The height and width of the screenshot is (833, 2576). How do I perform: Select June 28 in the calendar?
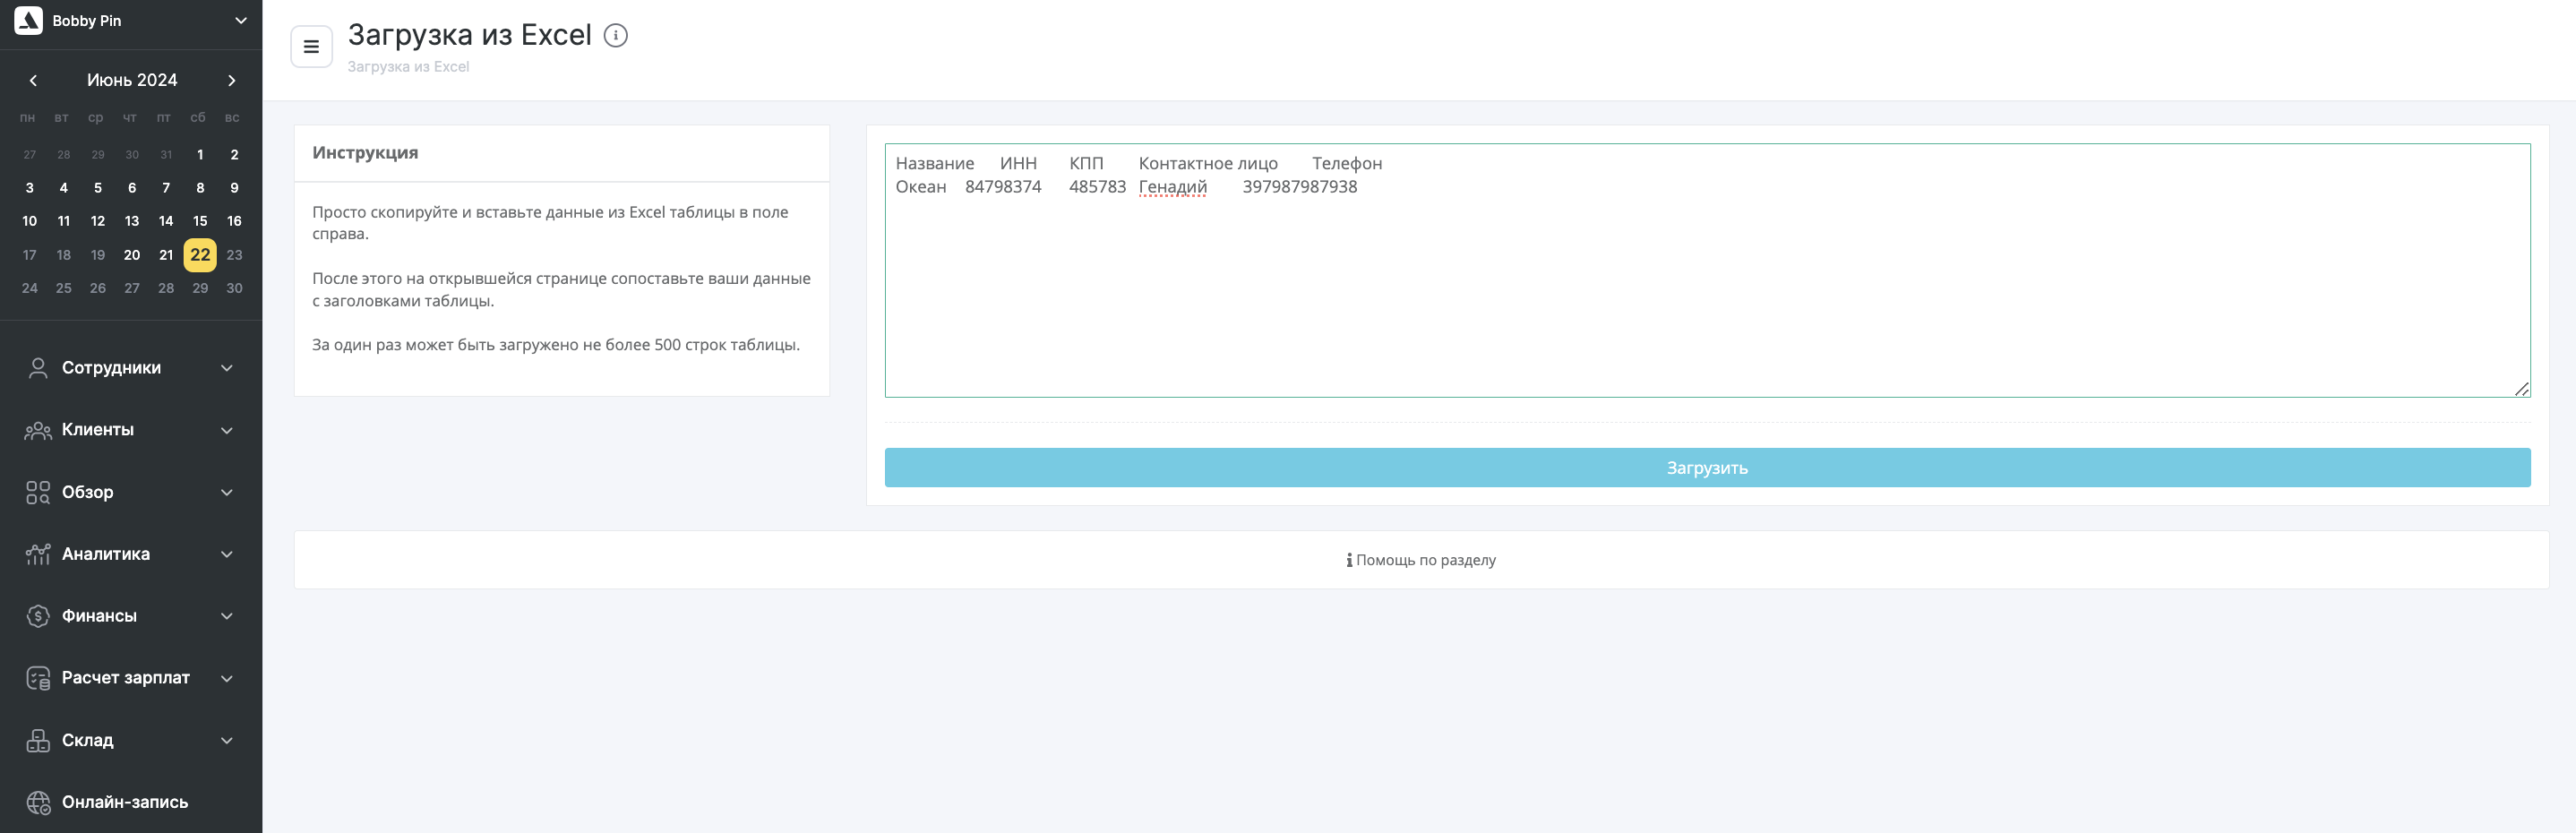[x=166, y=288]
